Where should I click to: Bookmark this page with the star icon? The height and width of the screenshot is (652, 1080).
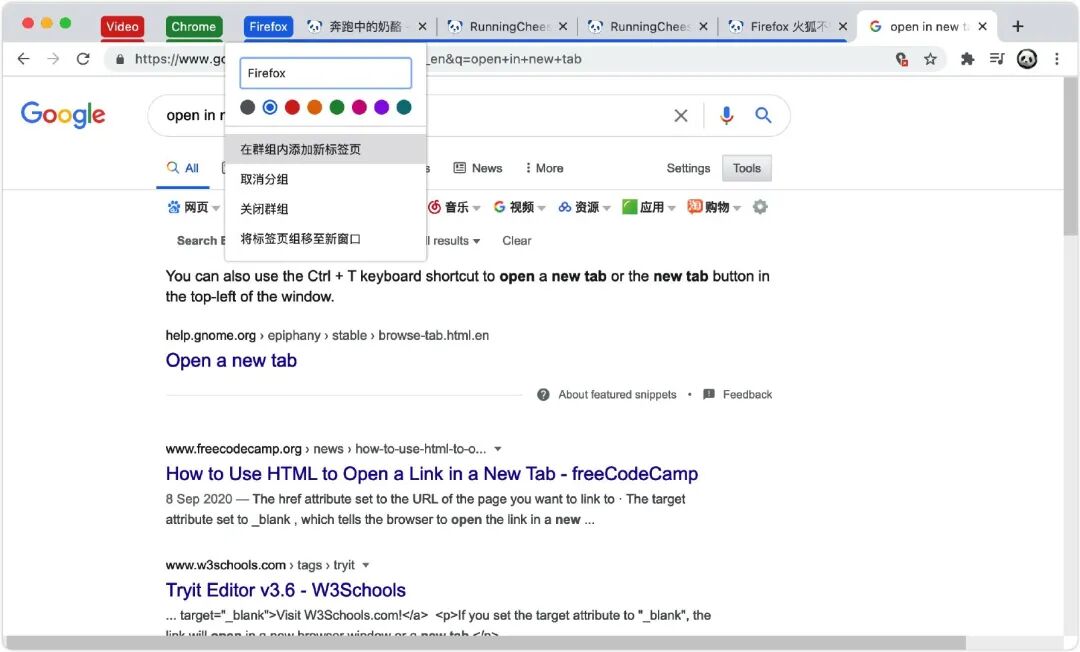(x=930, y=59)
